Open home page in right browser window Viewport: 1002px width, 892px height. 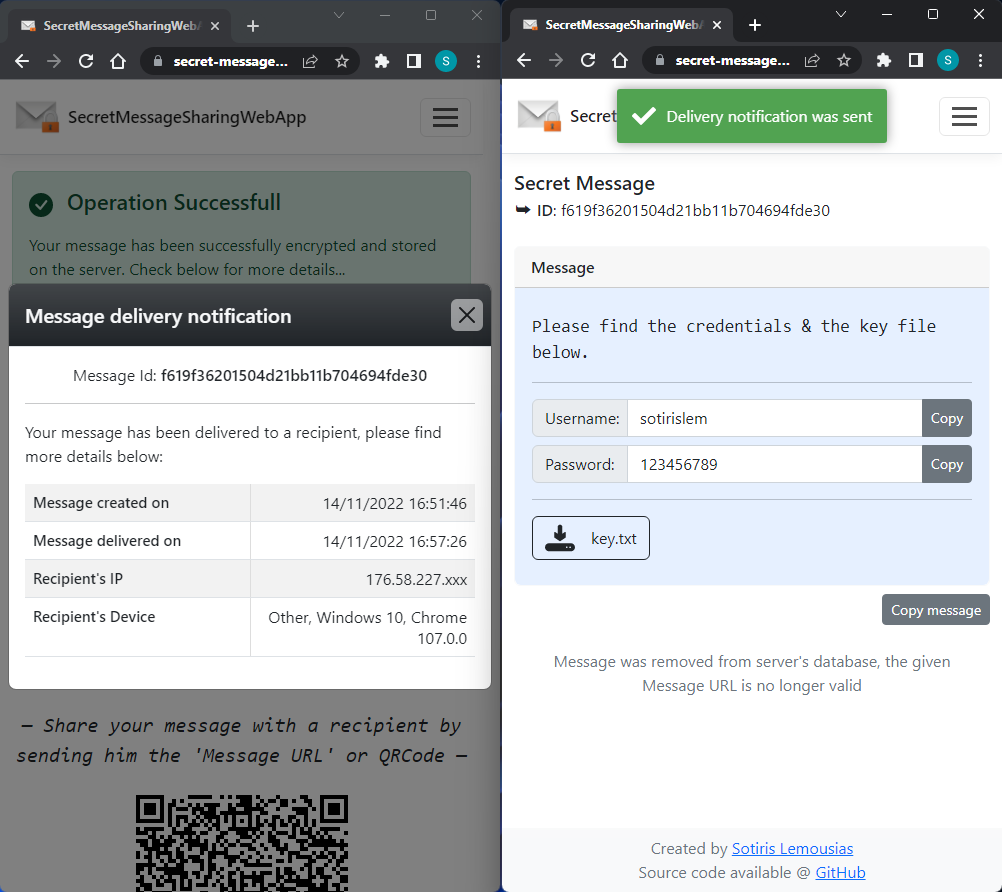(620, 60)
